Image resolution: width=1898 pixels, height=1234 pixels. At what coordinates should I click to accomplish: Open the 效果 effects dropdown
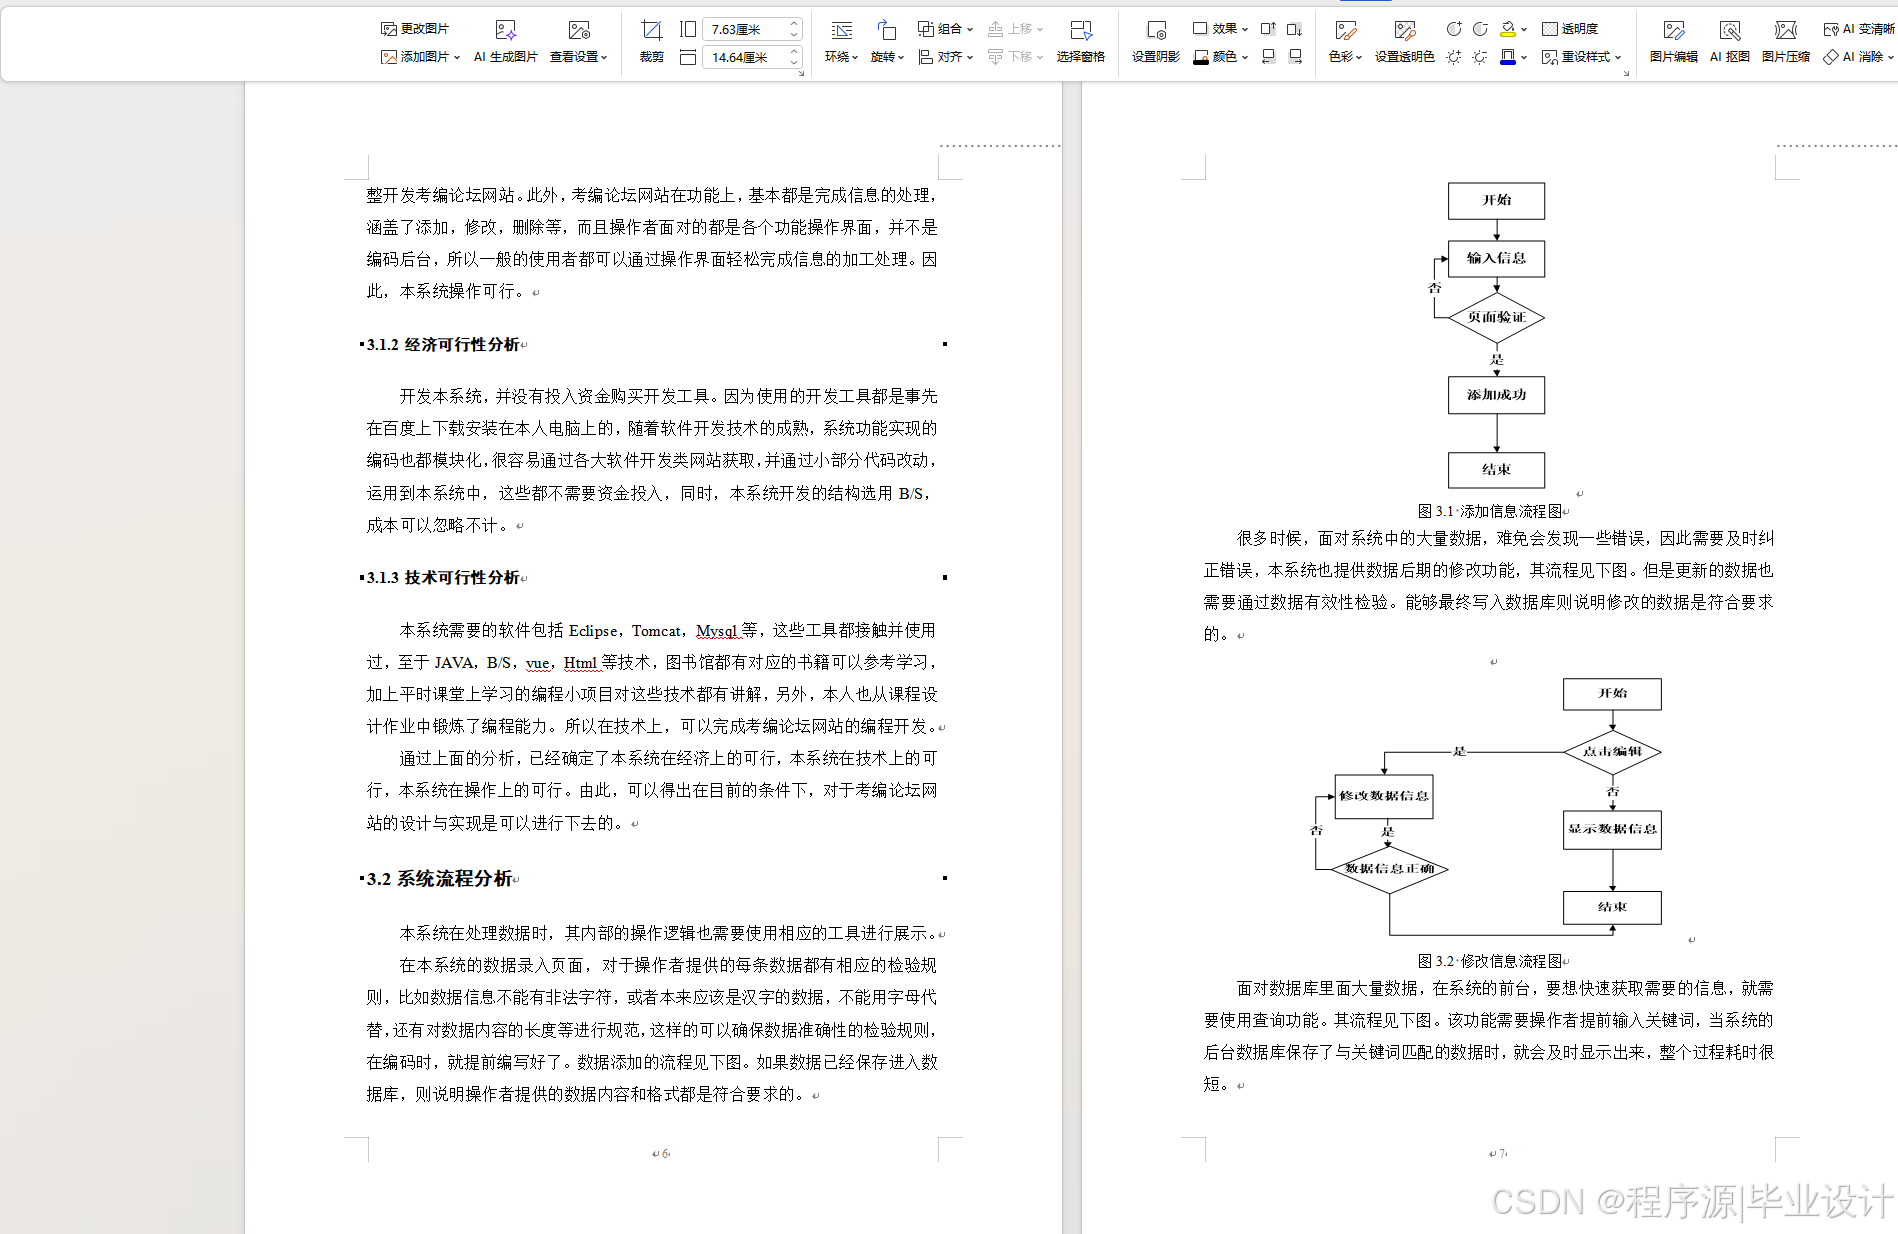pos(1220,29)
